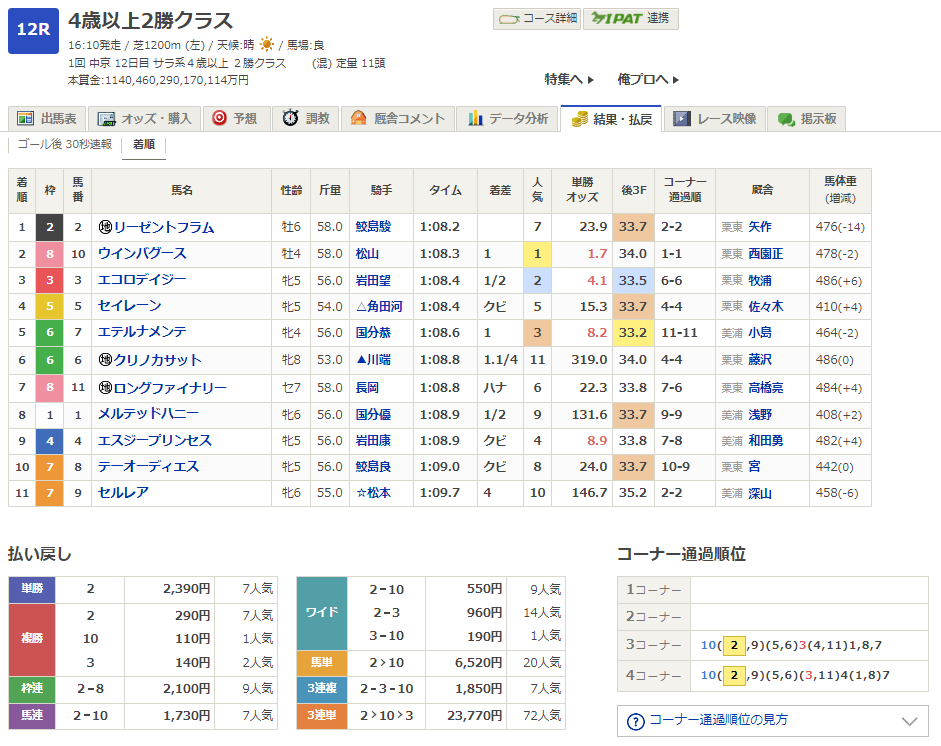
Task: Expand the 俺プロへ menu arrow
Action: pyautogui.click(x=675, y=79)
